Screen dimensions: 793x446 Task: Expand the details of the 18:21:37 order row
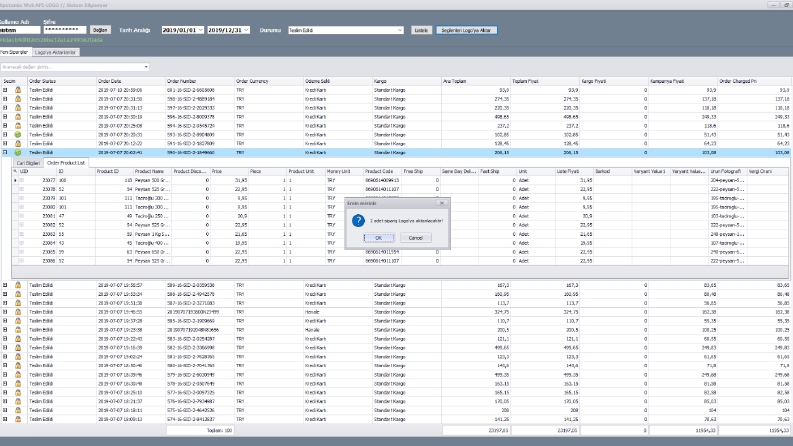[5, 402]
